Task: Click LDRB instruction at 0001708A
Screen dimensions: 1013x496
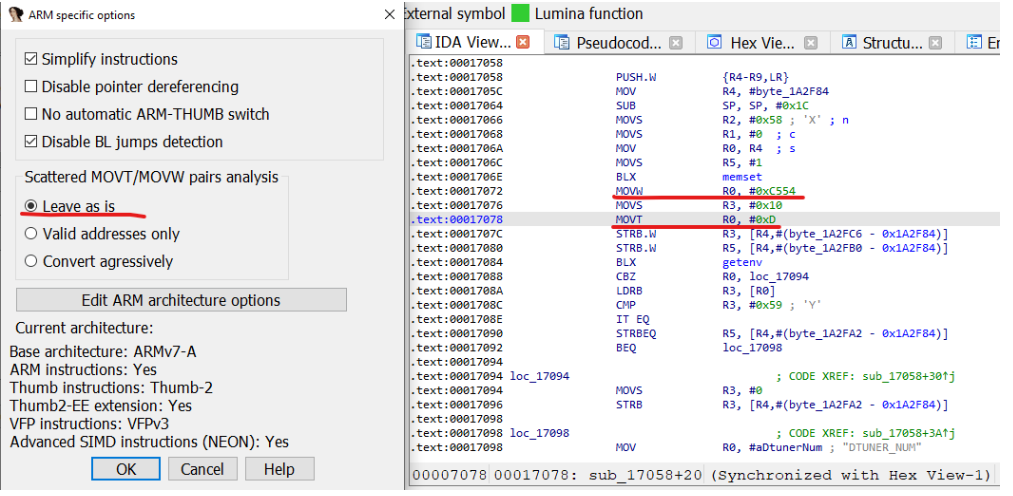Action: click(629, 291)
